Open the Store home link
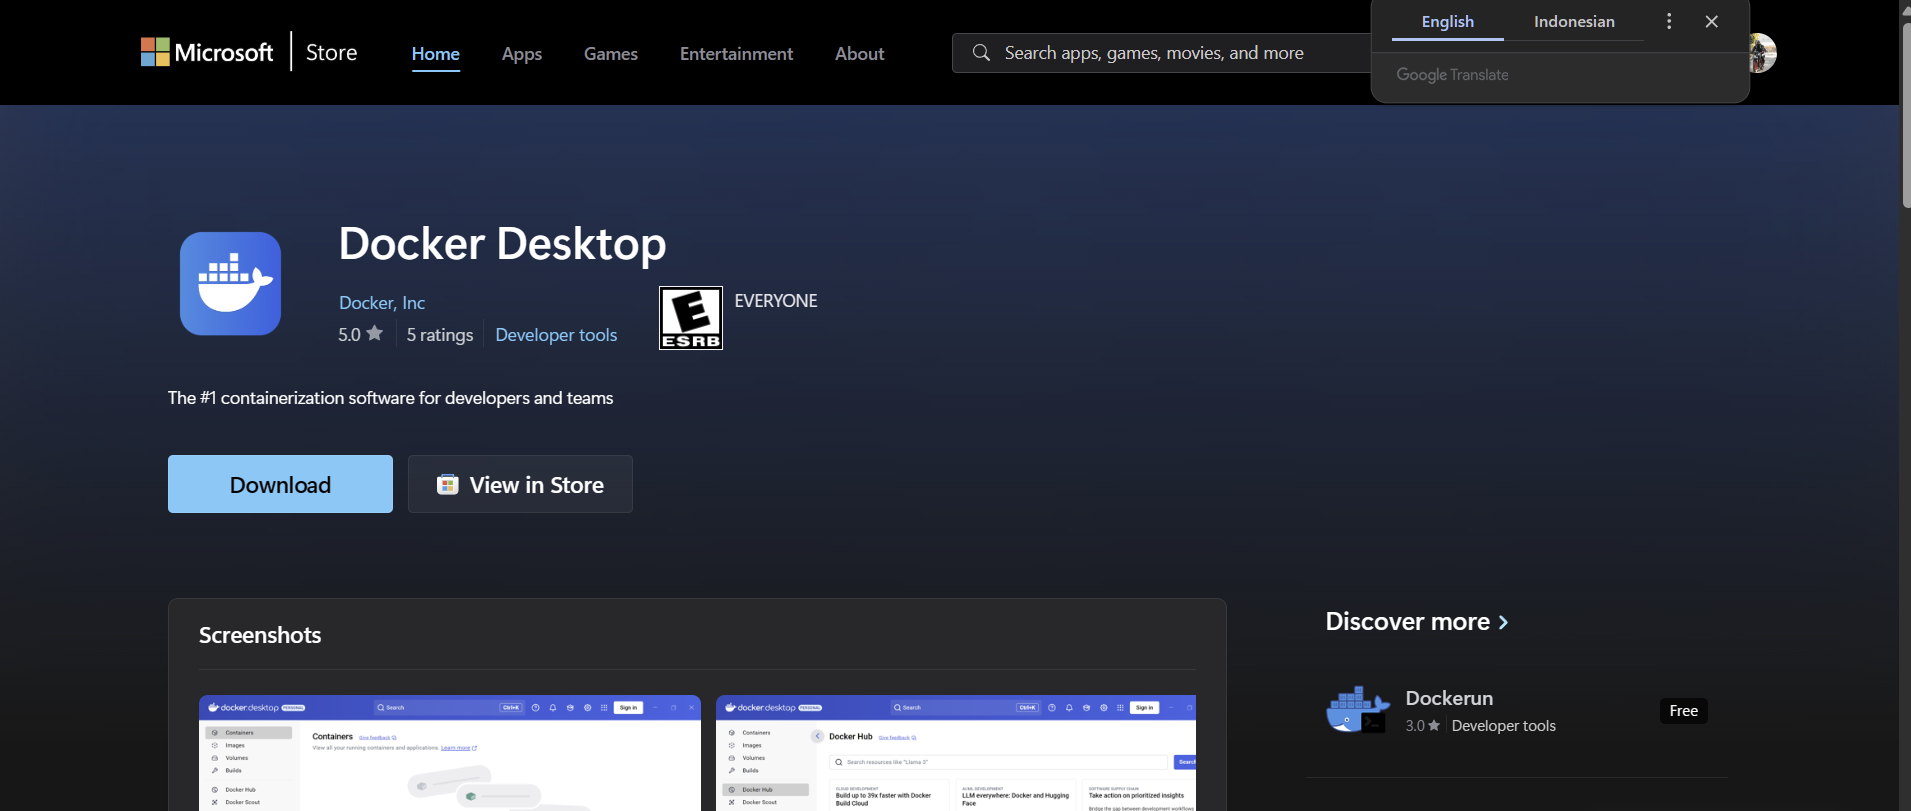This screenshot has width=1911, height=811. pyautogui.click(x=331, y=52)
